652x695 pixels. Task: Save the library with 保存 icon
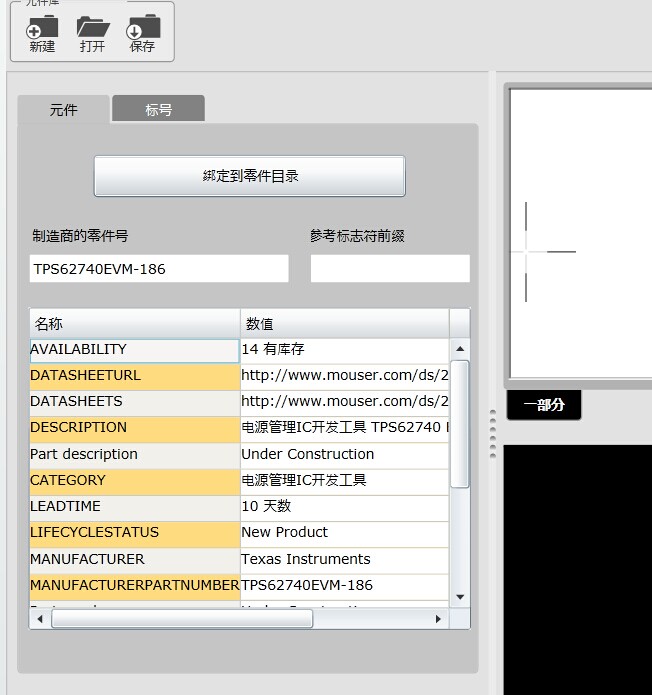point(143,33)
